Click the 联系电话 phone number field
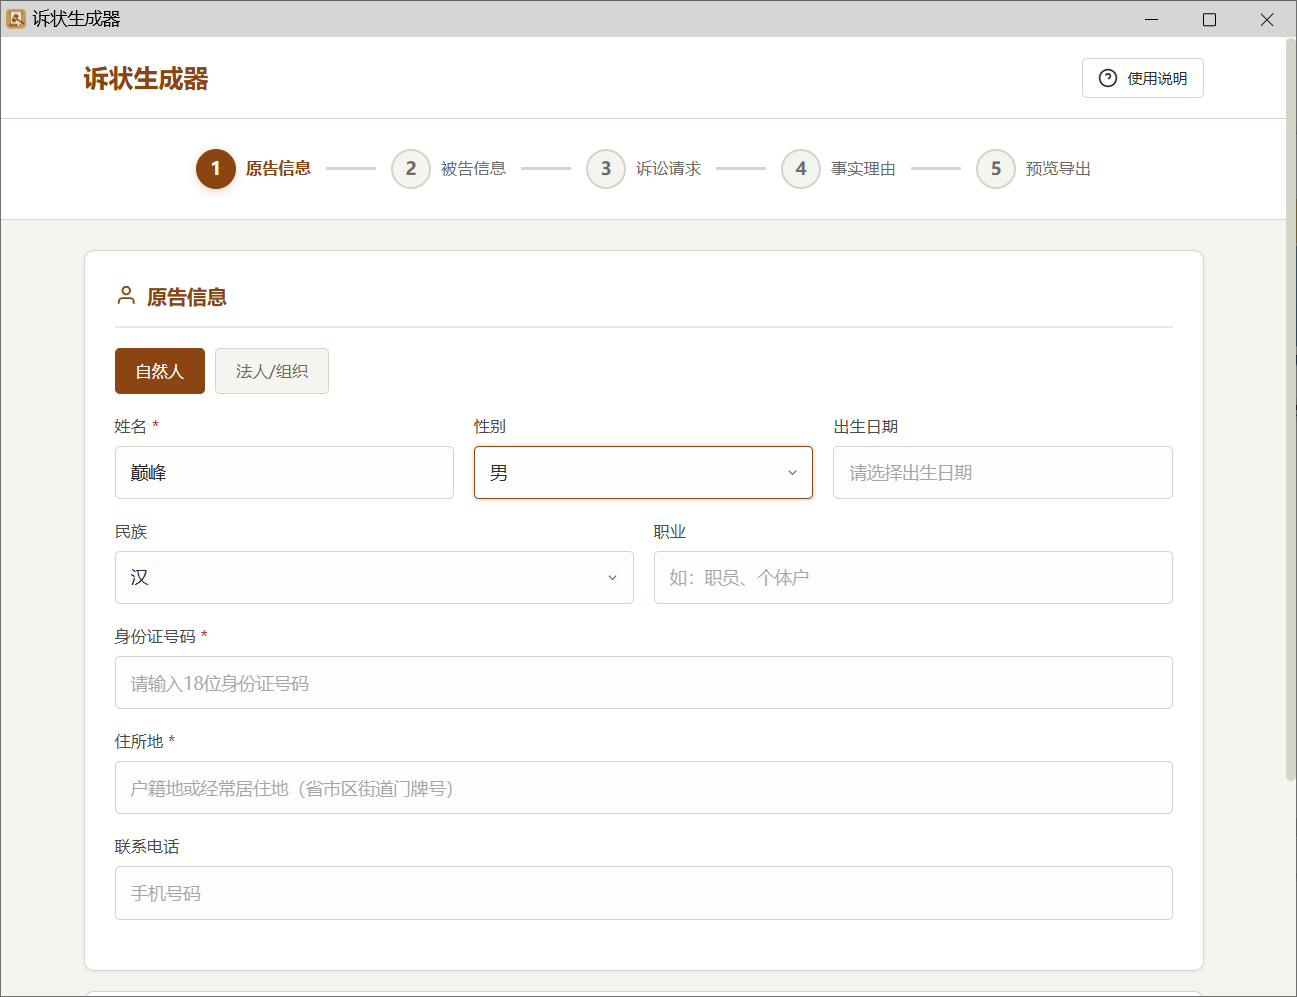Screen dimensions: 1297x997 coord(643,893)
